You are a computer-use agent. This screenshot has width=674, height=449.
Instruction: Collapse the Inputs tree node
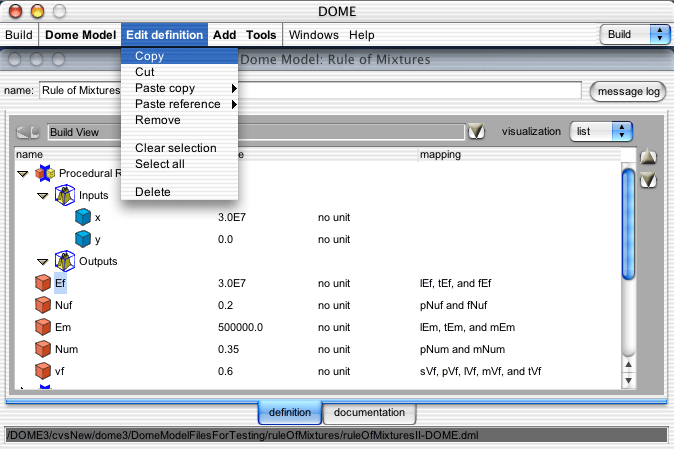click(43, 196)
